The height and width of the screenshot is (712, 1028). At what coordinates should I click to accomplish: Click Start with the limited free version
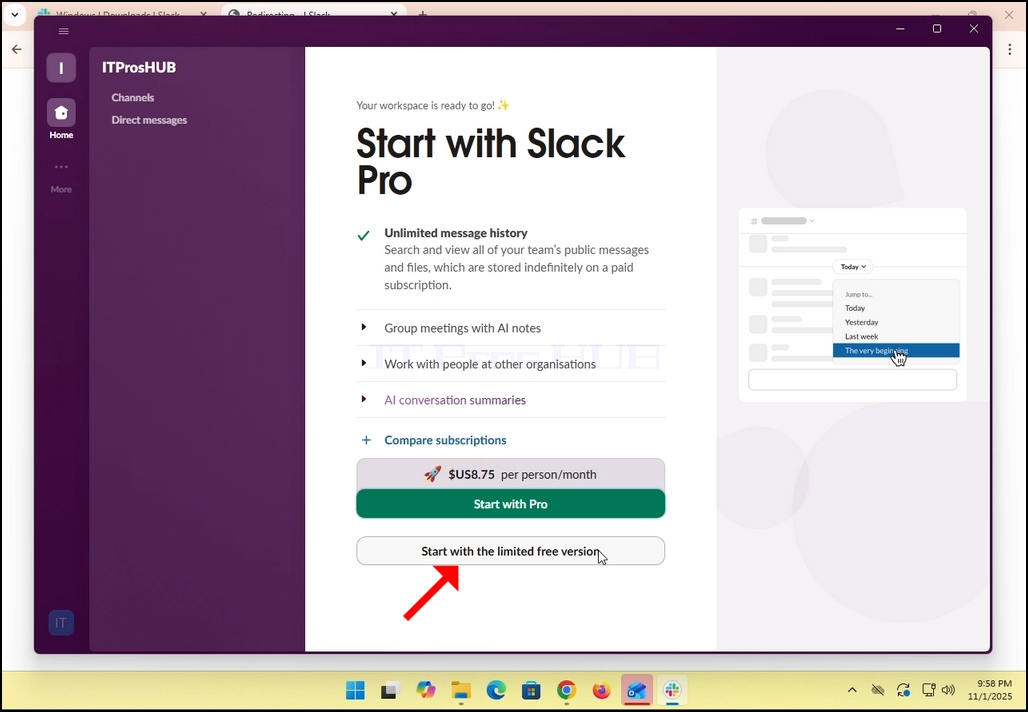[510, 551]
